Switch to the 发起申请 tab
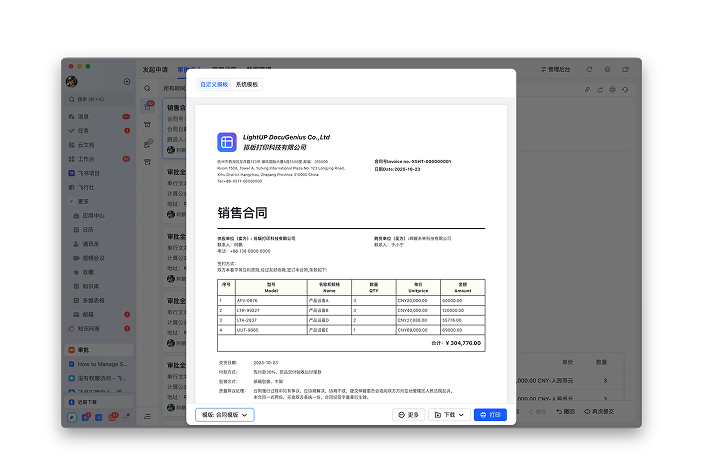This screenshot has width=704, height=472. (155, 70)
